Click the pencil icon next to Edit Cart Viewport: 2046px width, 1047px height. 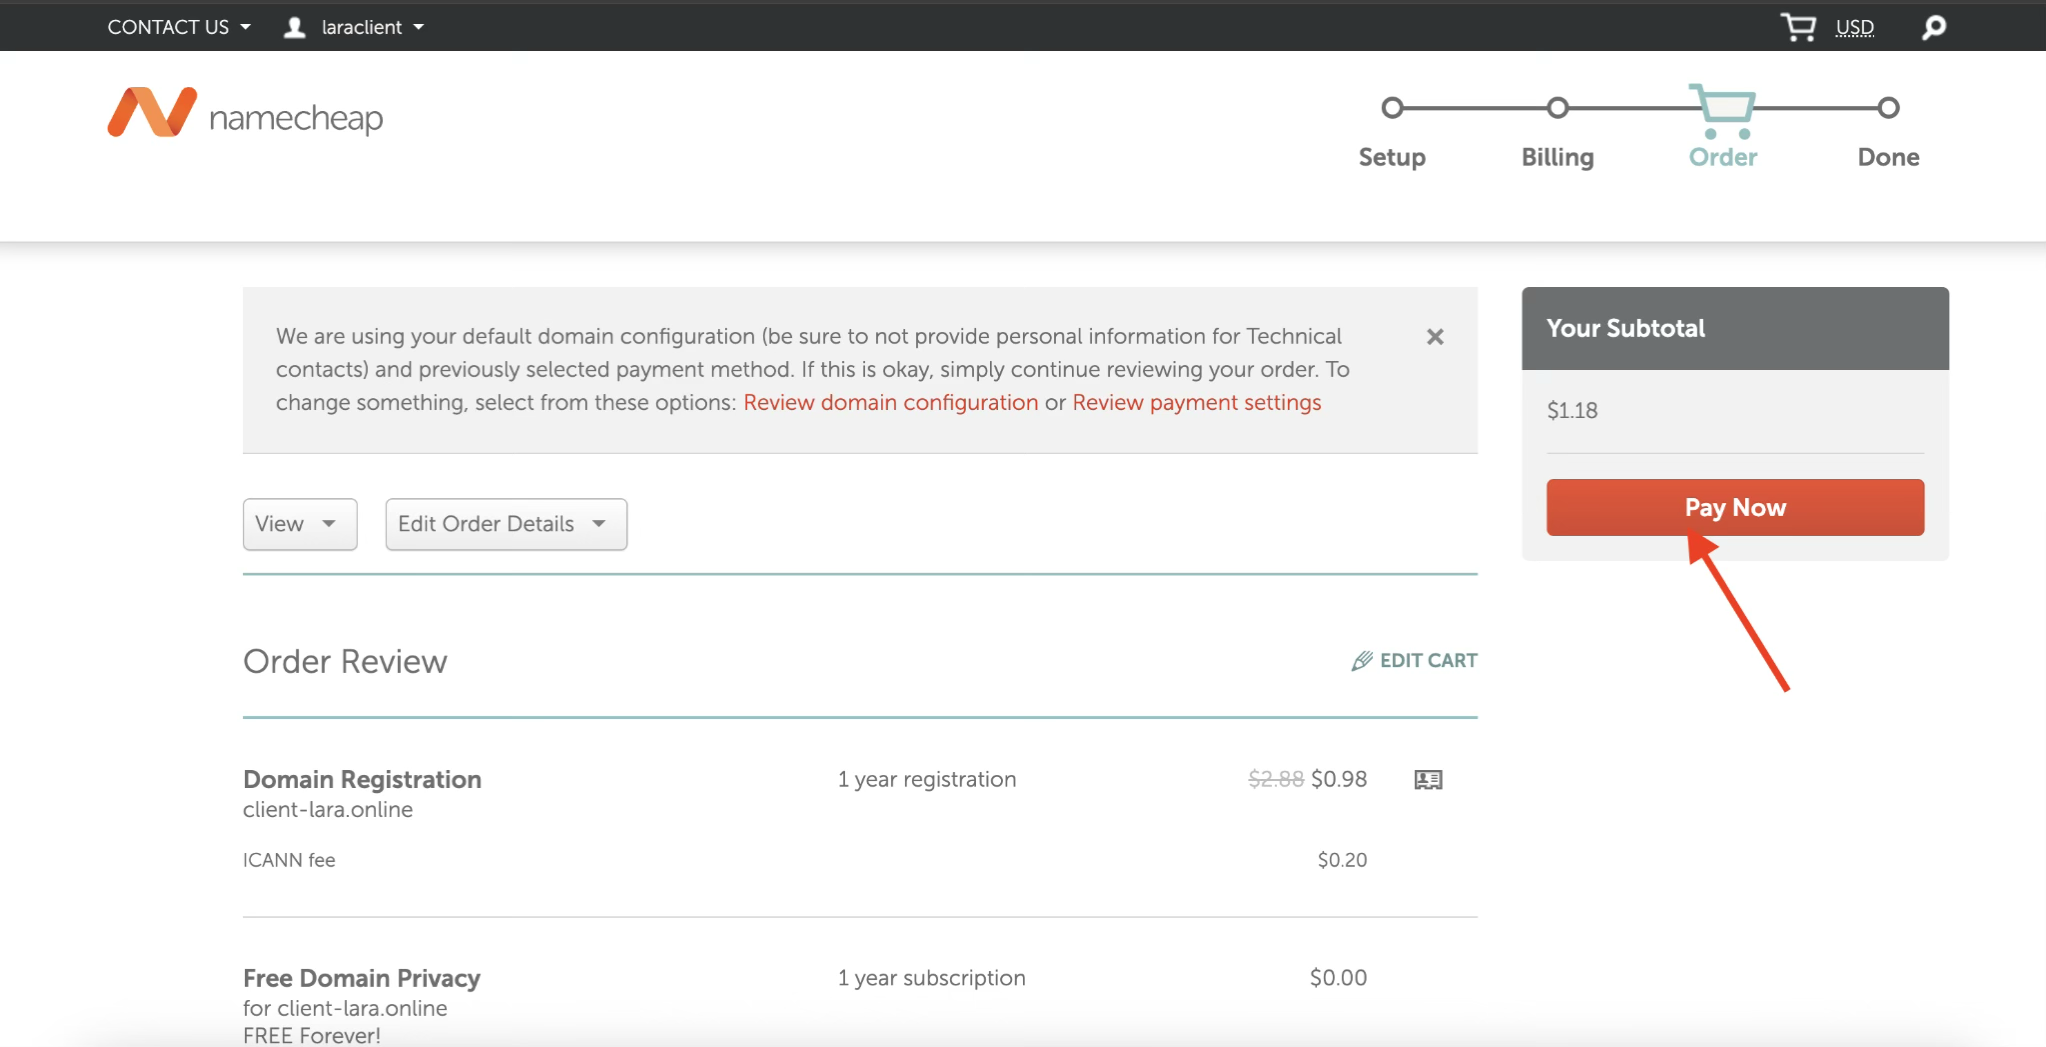[x=1361, y=661]
